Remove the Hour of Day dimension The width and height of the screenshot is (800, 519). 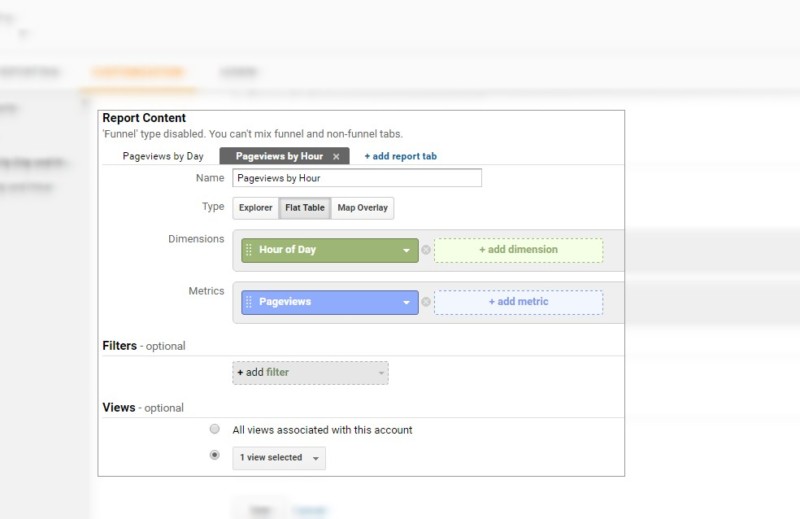coord(426,250)
